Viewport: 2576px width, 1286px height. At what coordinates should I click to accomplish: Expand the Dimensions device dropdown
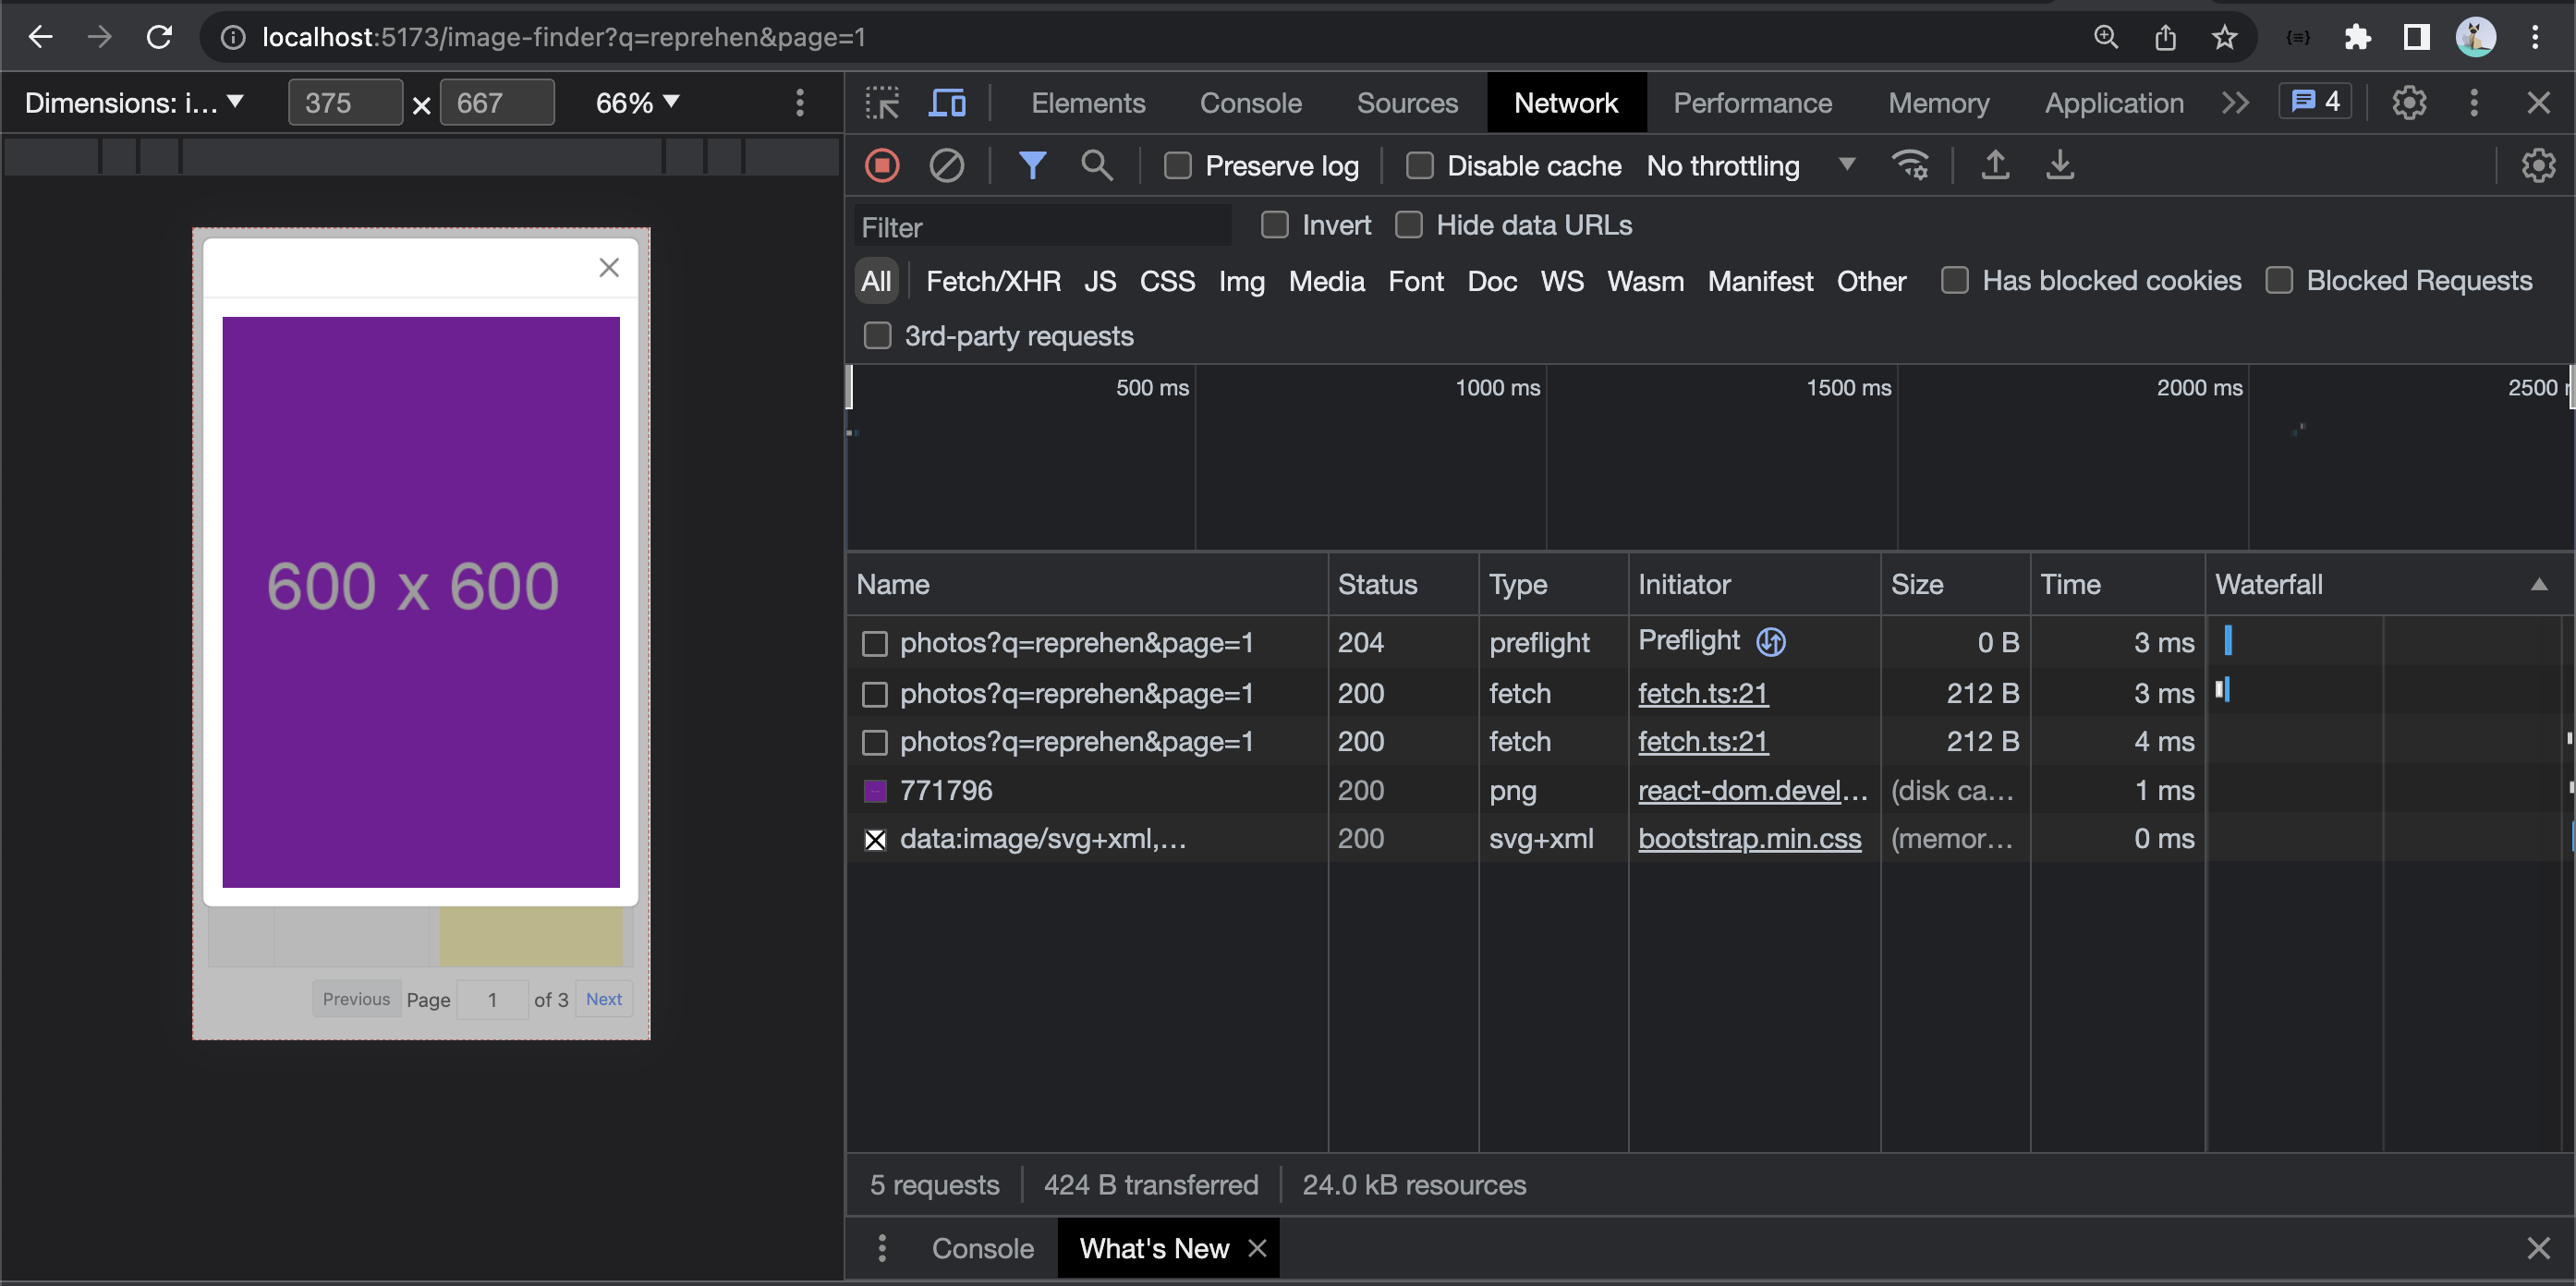[x=133, y=103]
